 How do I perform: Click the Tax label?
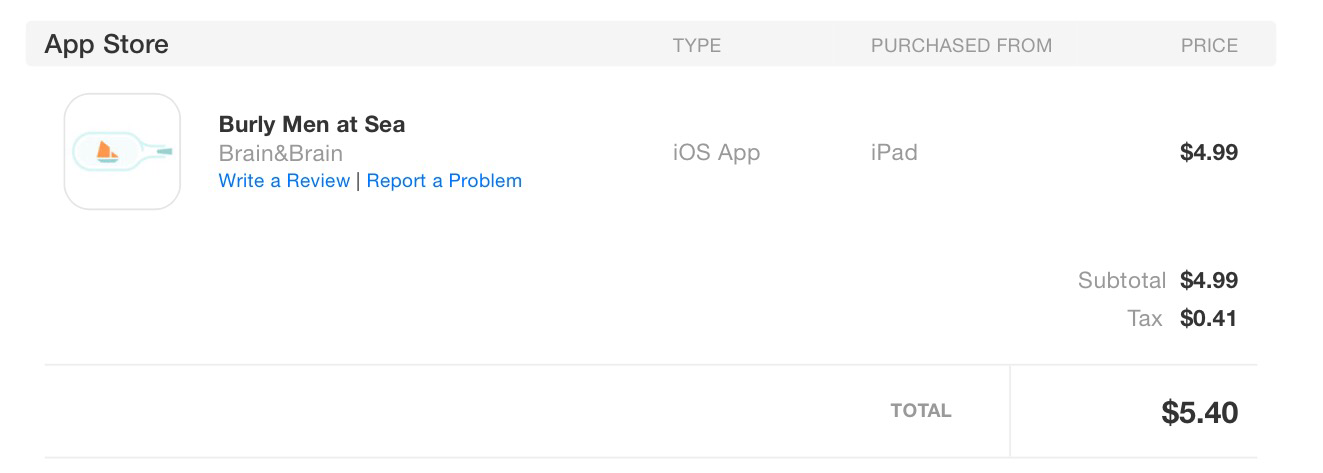tap(1144, 319)
